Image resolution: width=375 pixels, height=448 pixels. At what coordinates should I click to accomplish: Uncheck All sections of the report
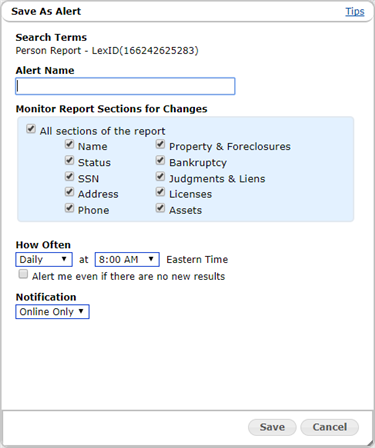[31, 129]
